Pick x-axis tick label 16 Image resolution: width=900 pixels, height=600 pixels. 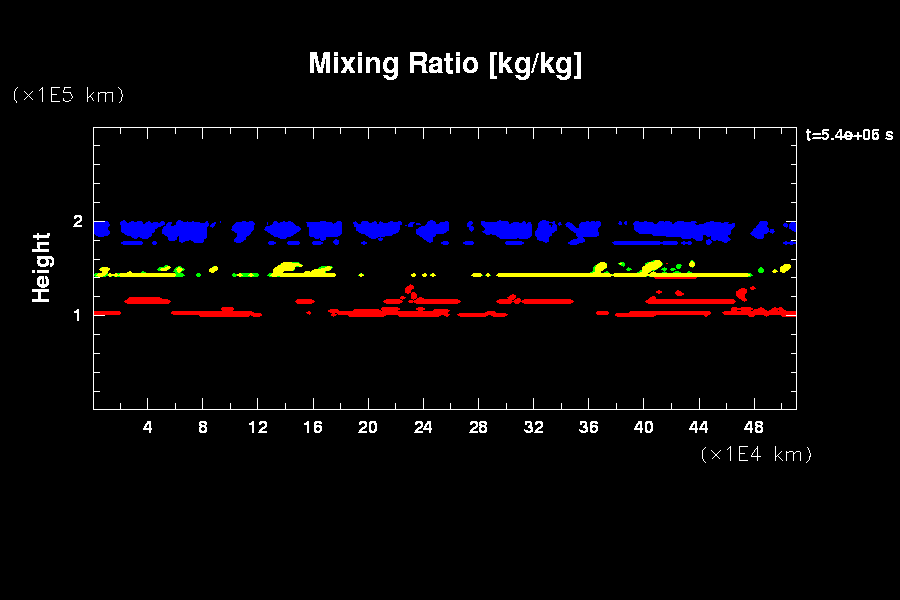[313, 428]
